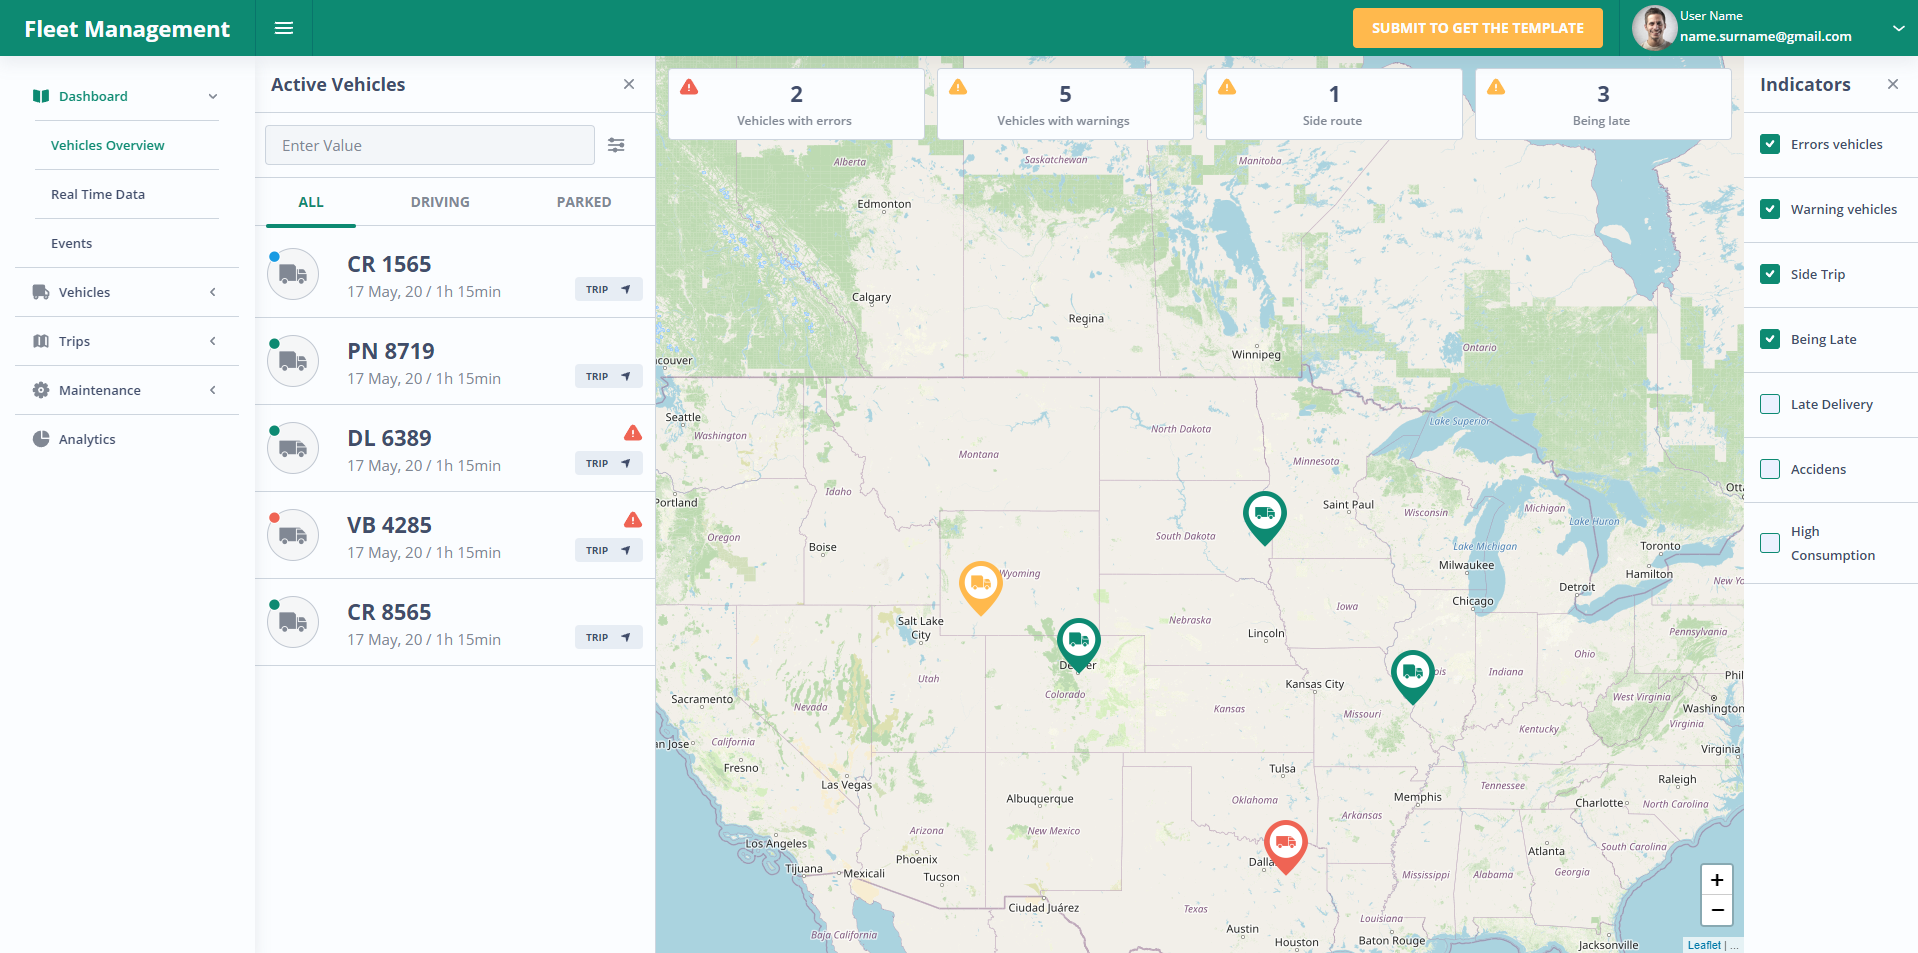Click Submit to Get the Template button
This screenshot has width=1918, height=953.
coord(1477,28)
